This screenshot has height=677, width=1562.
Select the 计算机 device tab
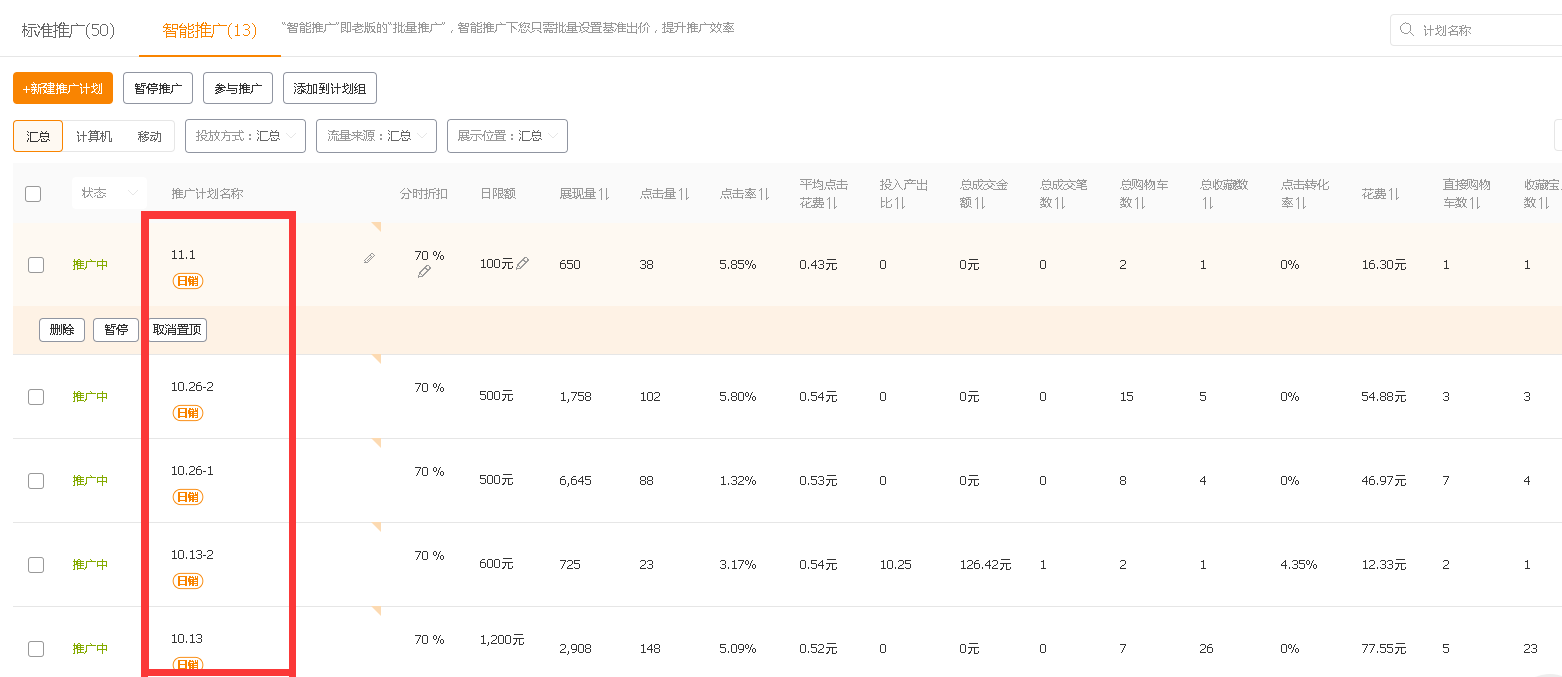(x=94, y=136)
